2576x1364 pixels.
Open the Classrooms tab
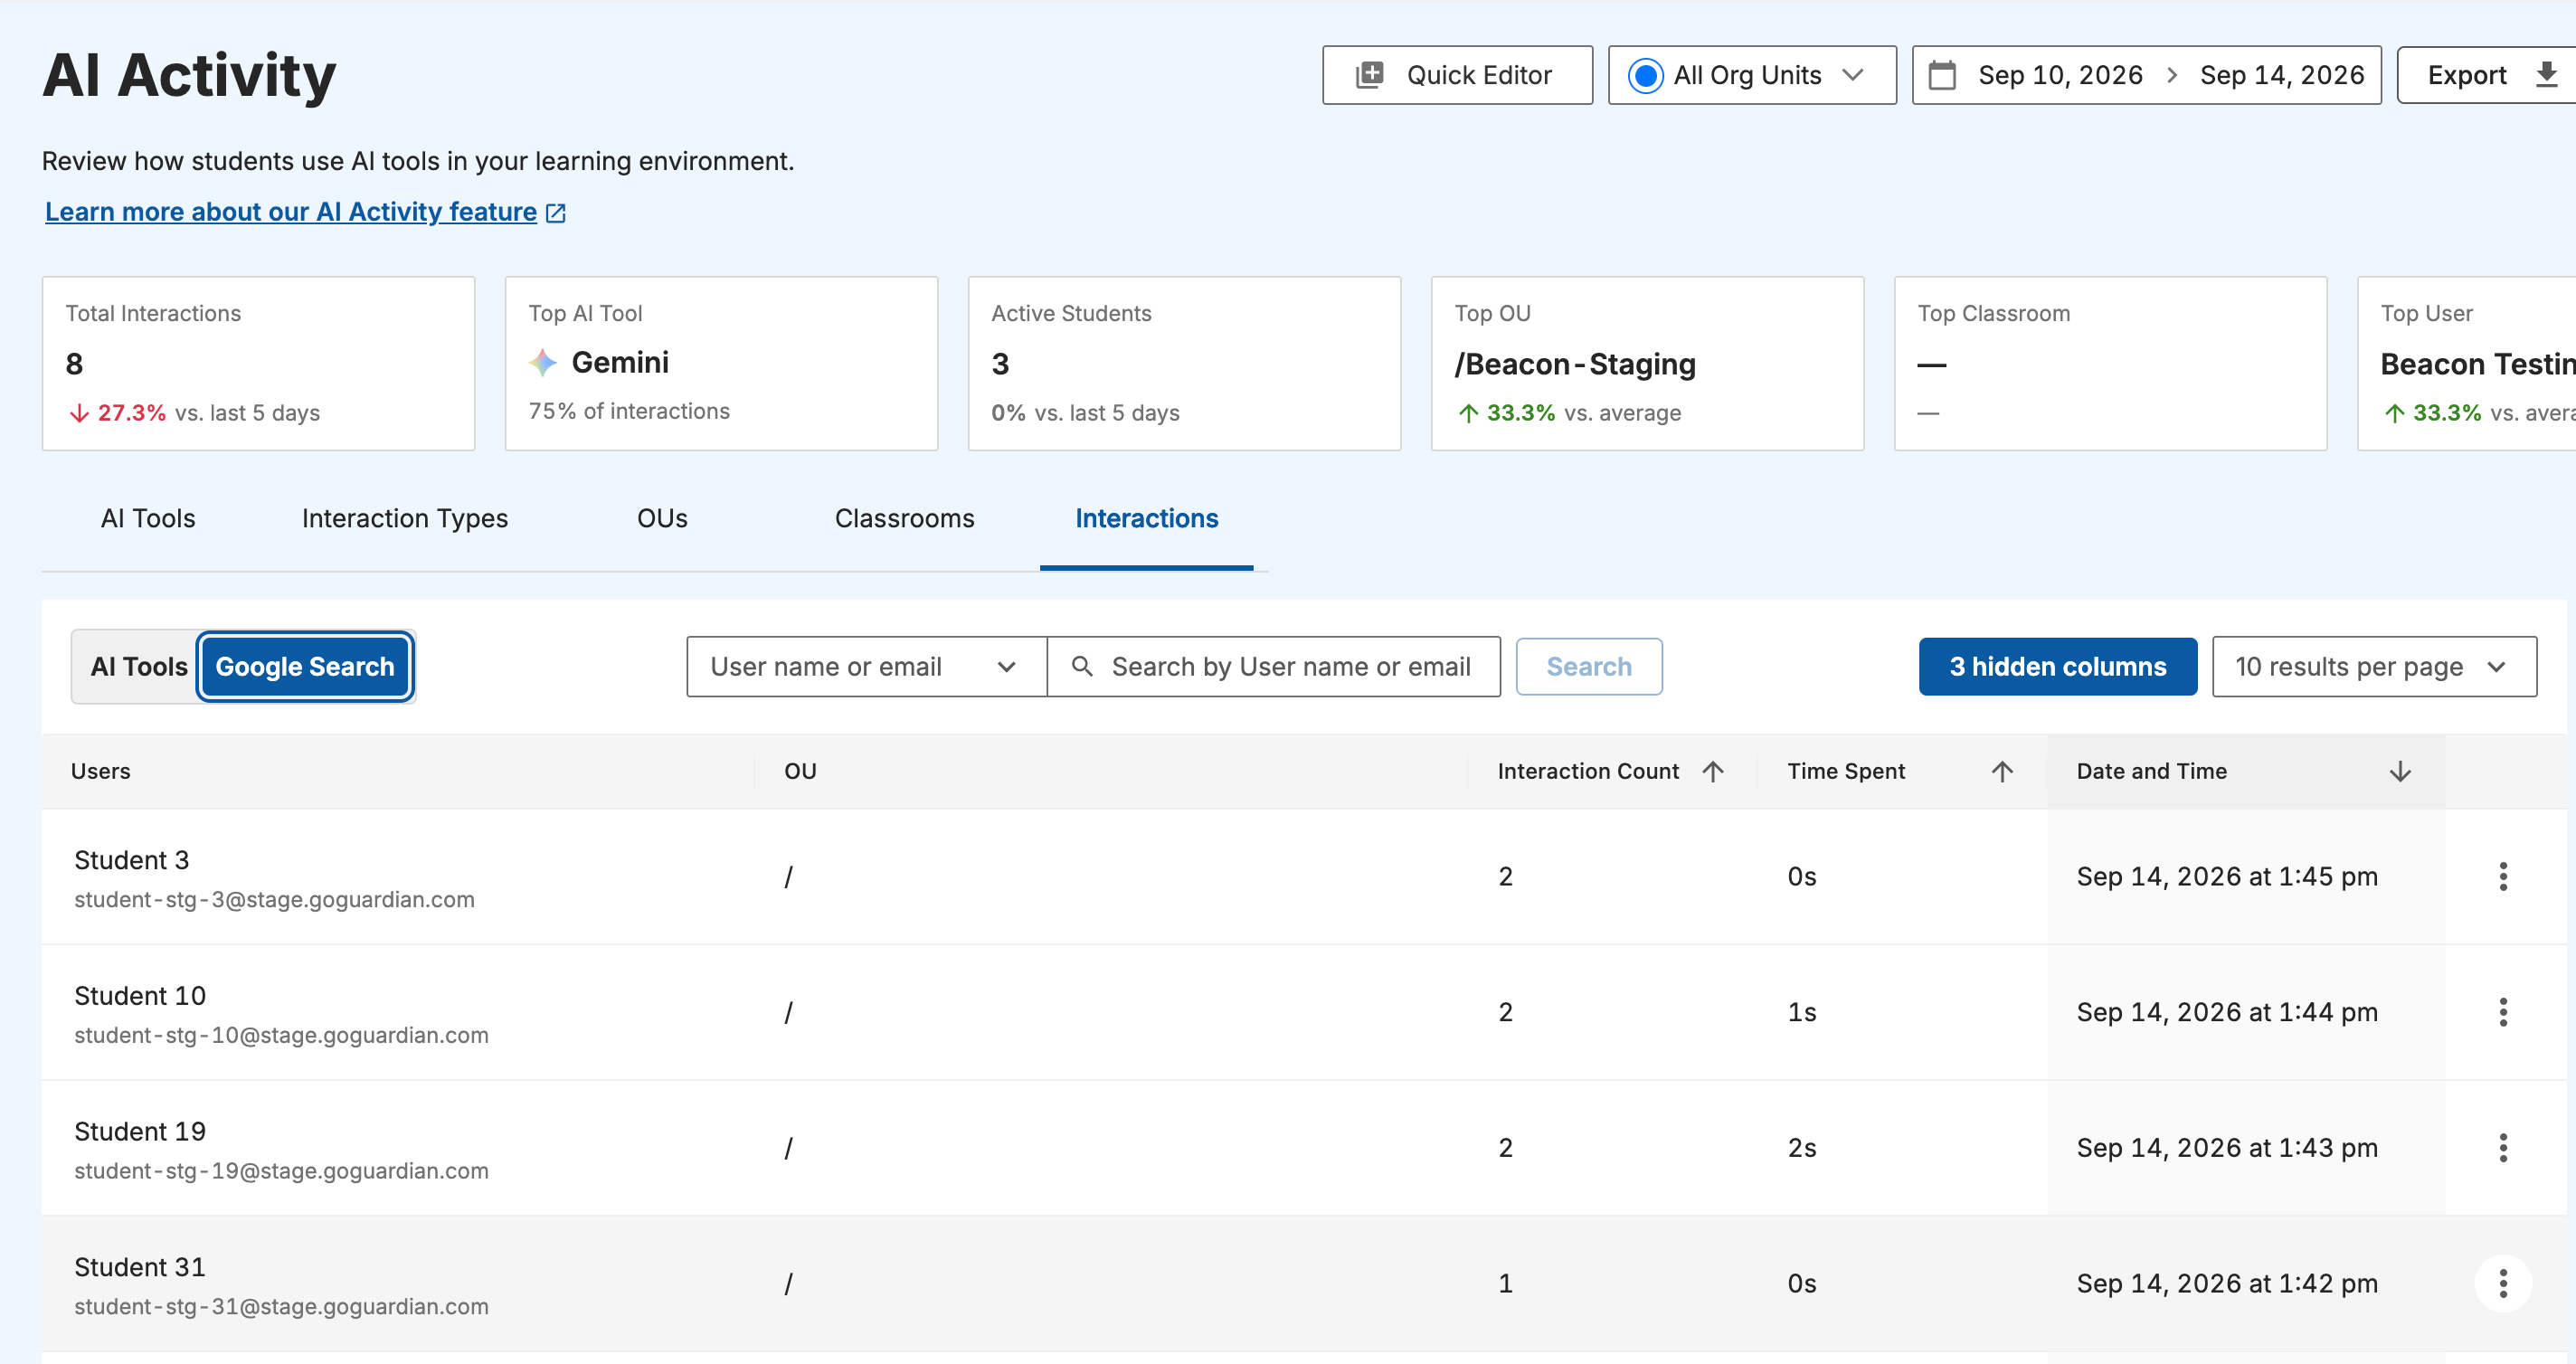point(904,518)
